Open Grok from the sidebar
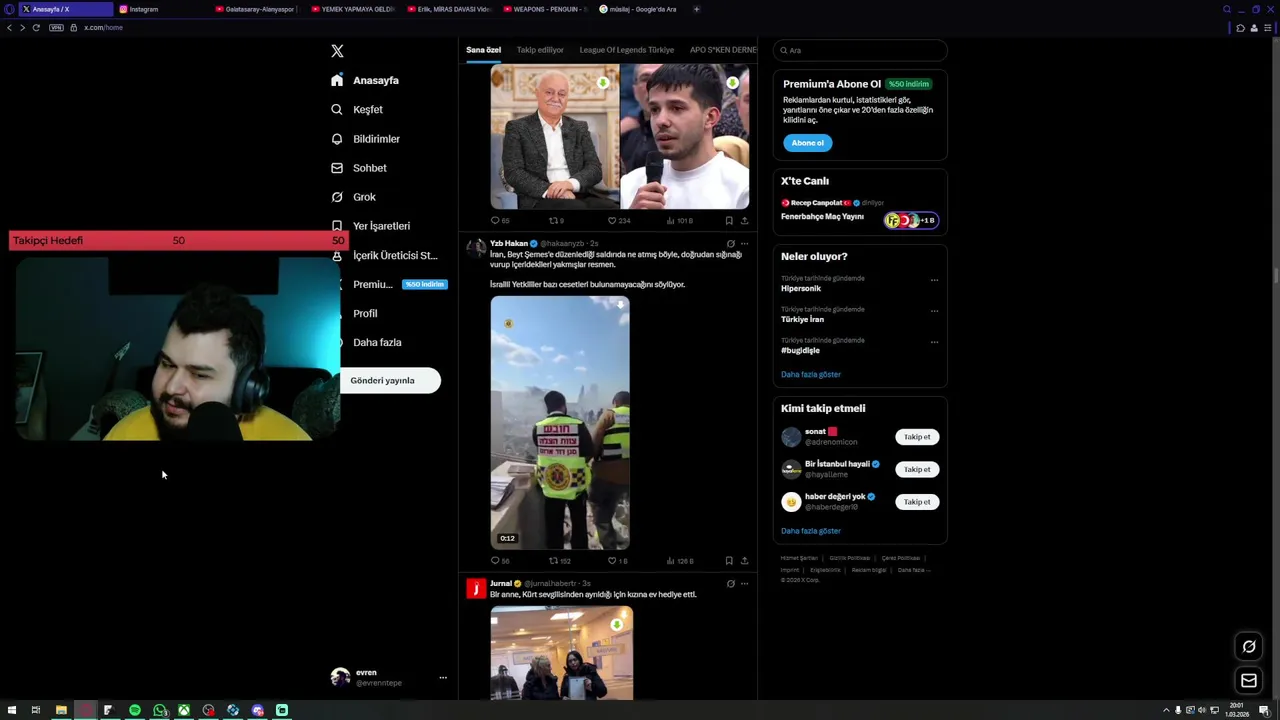Image resolution: width=1280 pixels, height=720 pixels. [353, 197]
